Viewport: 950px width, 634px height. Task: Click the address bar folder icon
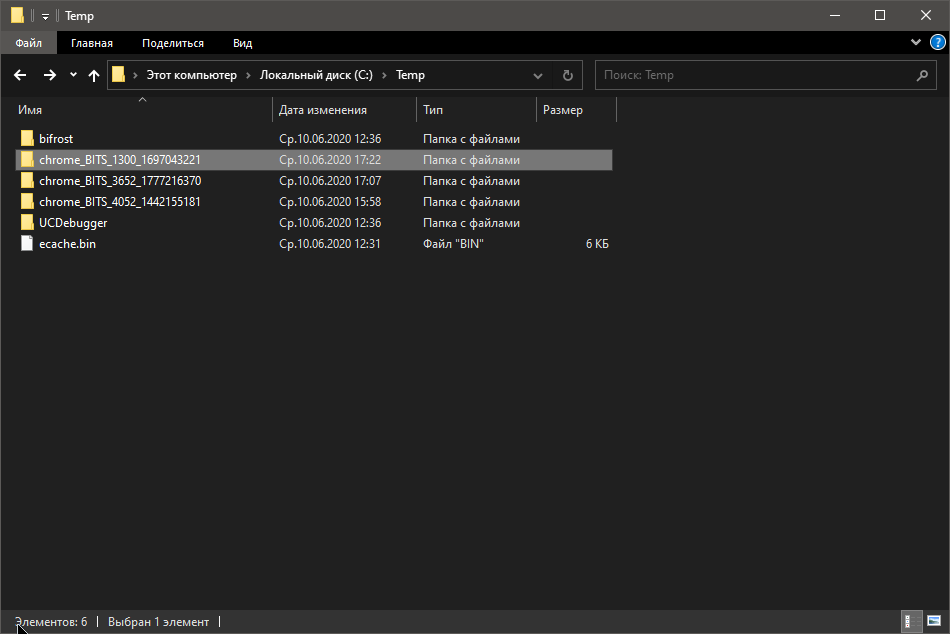pyautogui.click(x=119, y=75)
